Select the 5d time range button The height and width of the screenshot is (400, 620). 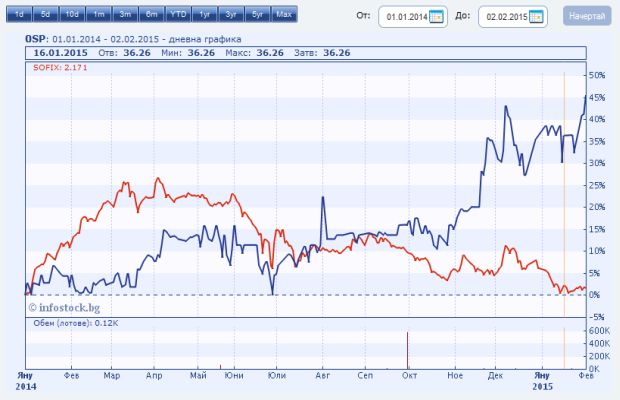click(x=45, y=15)
